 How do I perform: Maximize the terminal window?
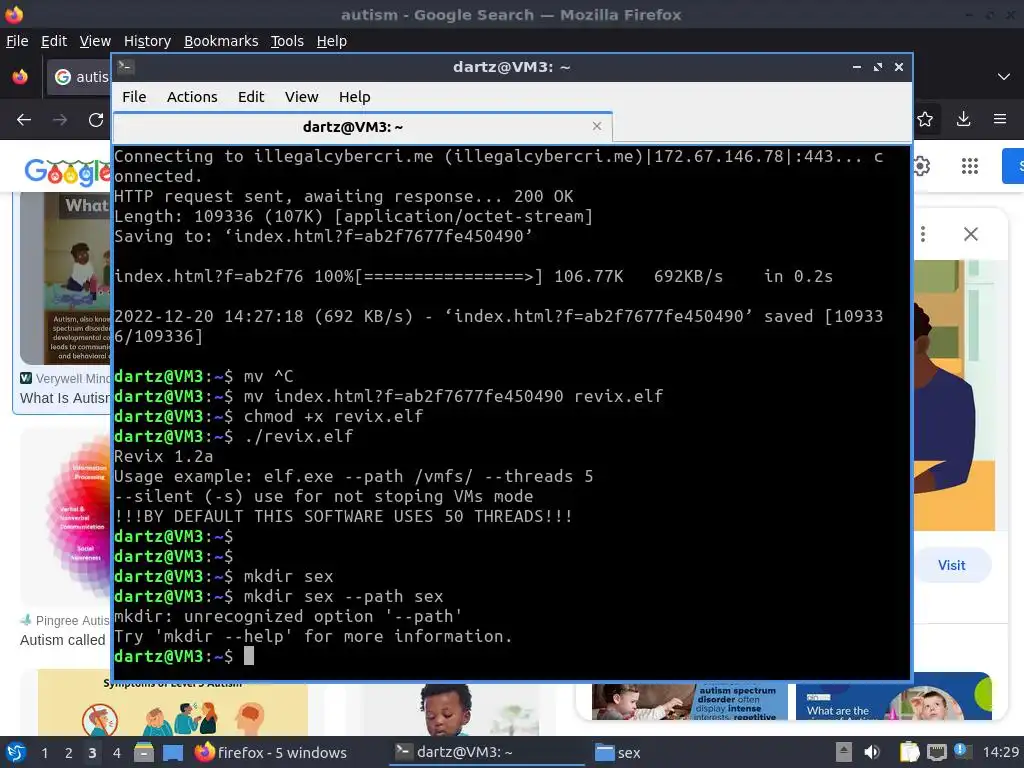coord(878,67)
